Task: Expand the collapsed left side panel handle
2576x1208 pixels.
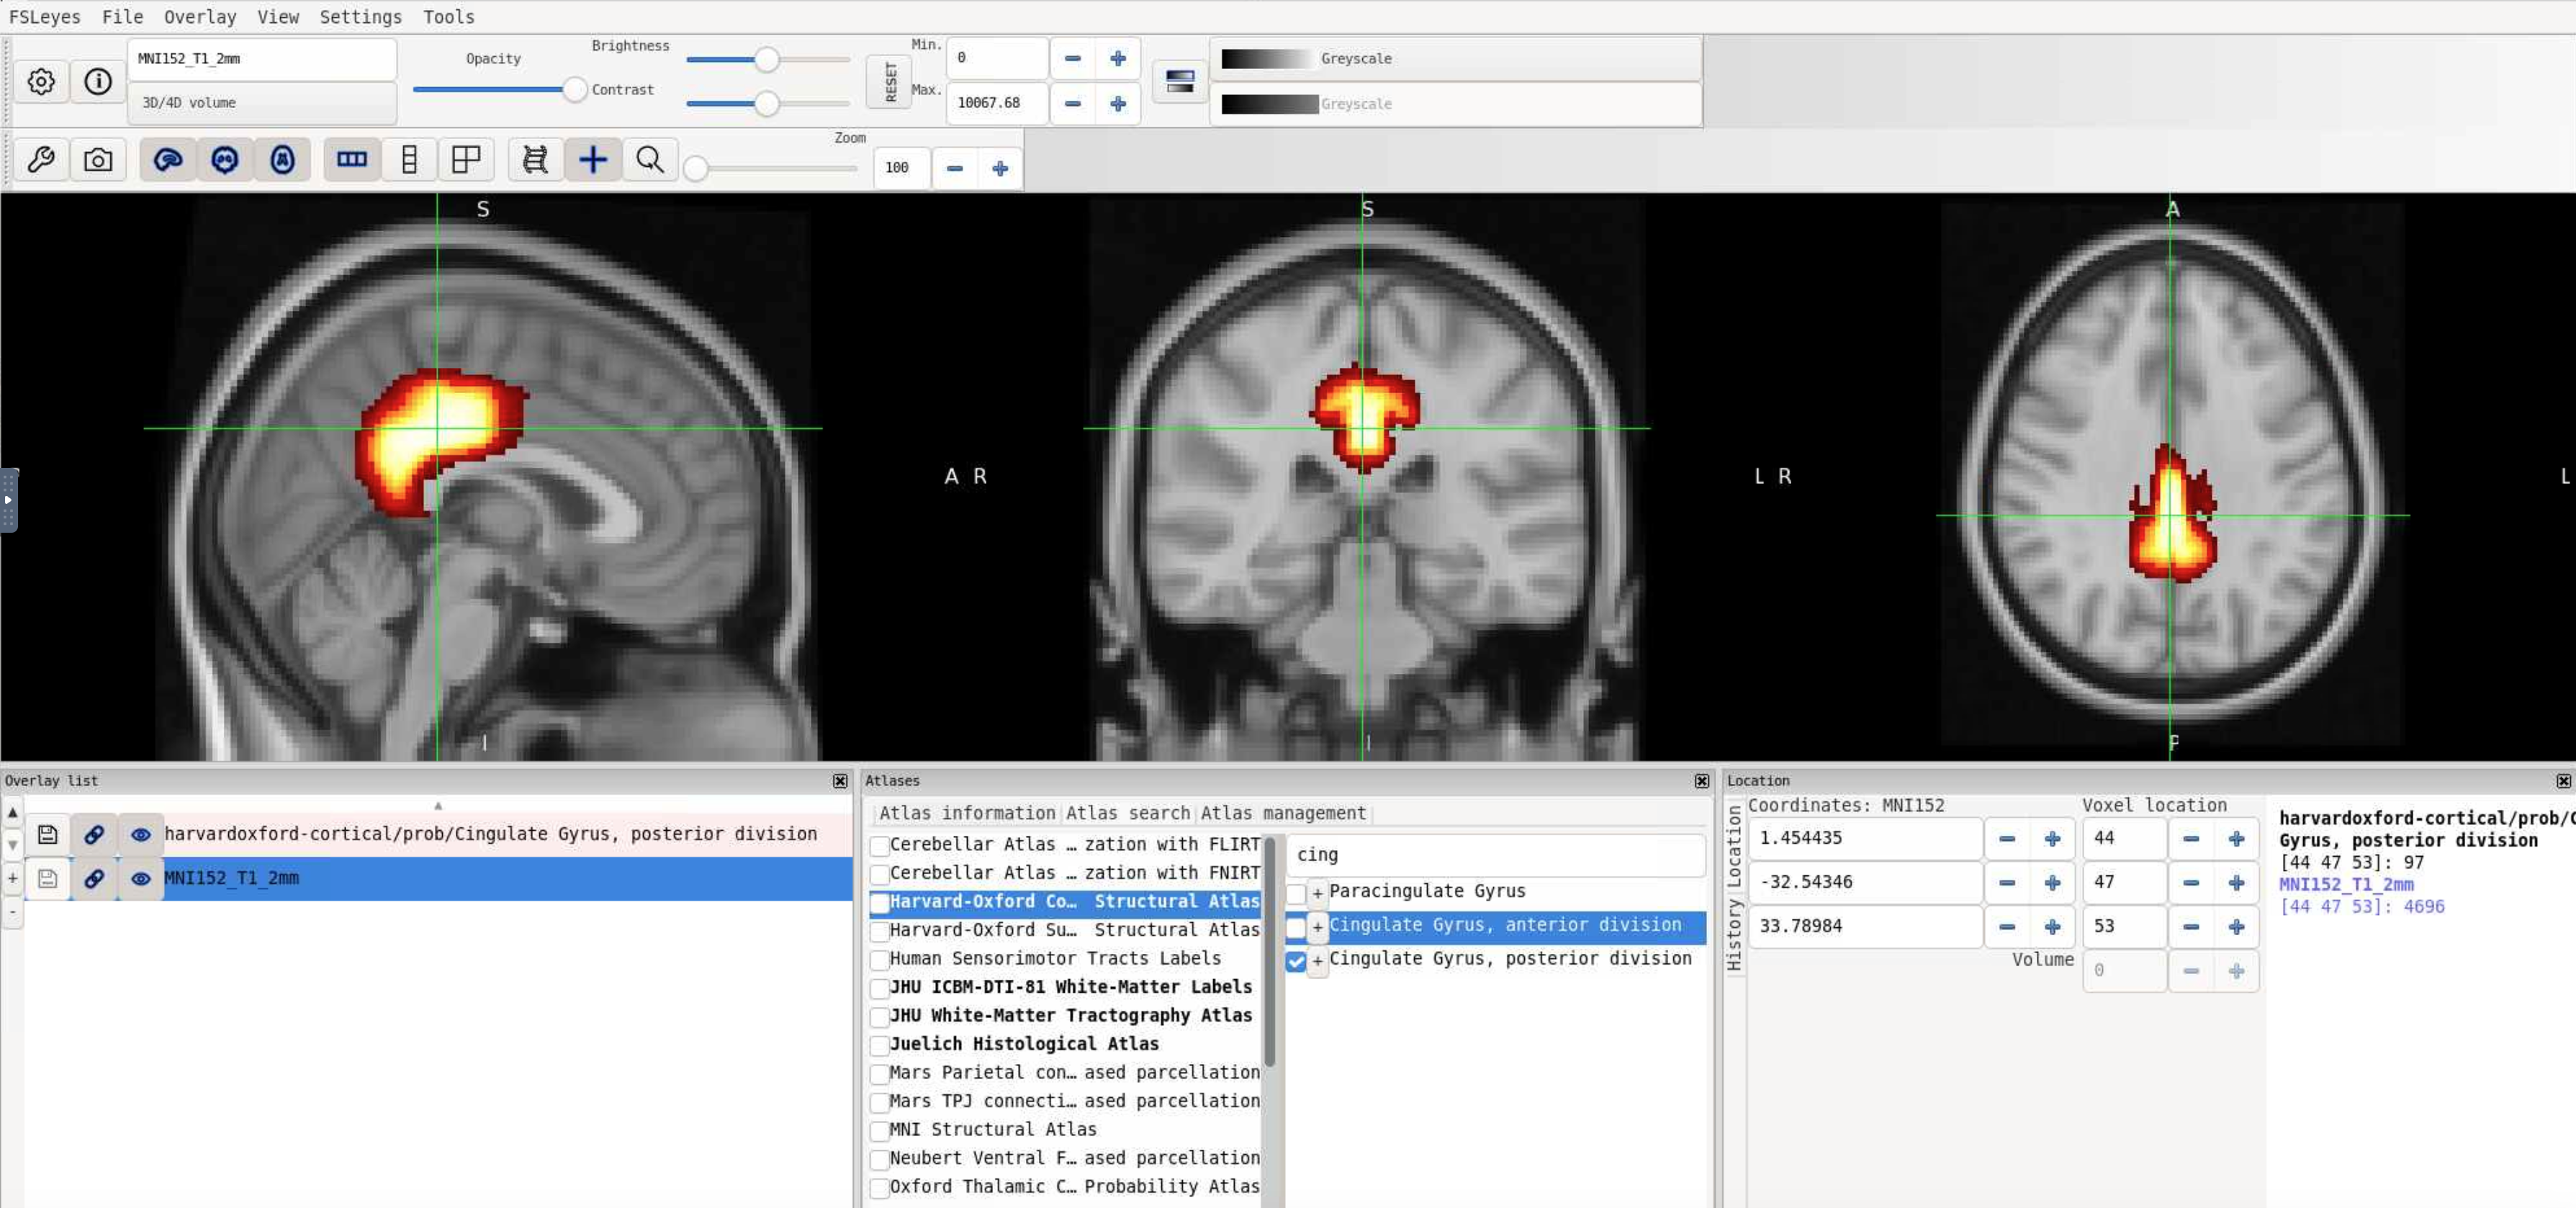Action: click(x=8, y=499)
